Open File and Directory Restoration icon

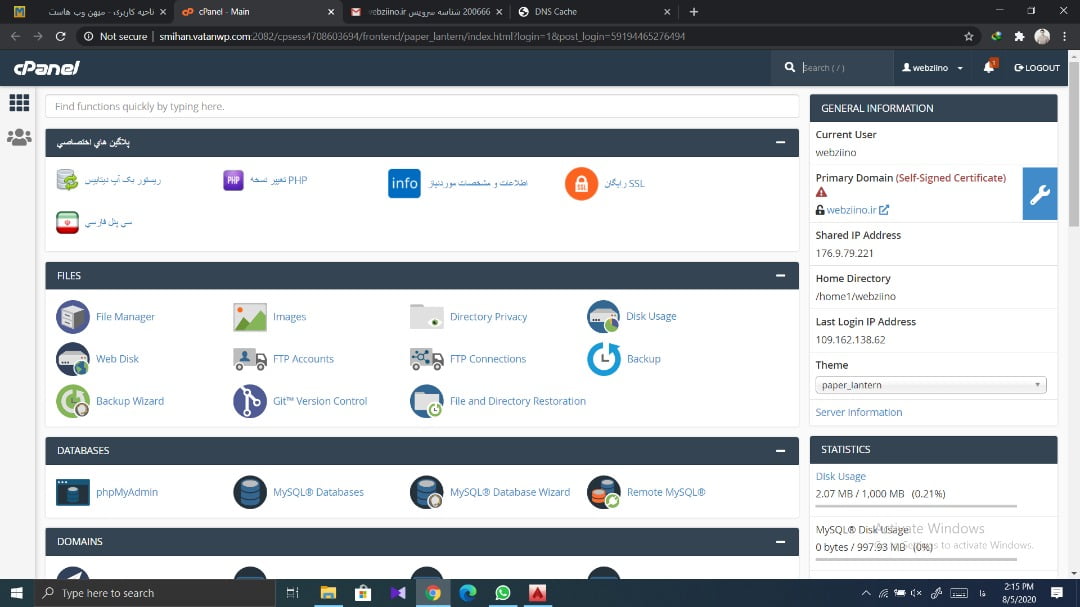click(x=426, y=401)
